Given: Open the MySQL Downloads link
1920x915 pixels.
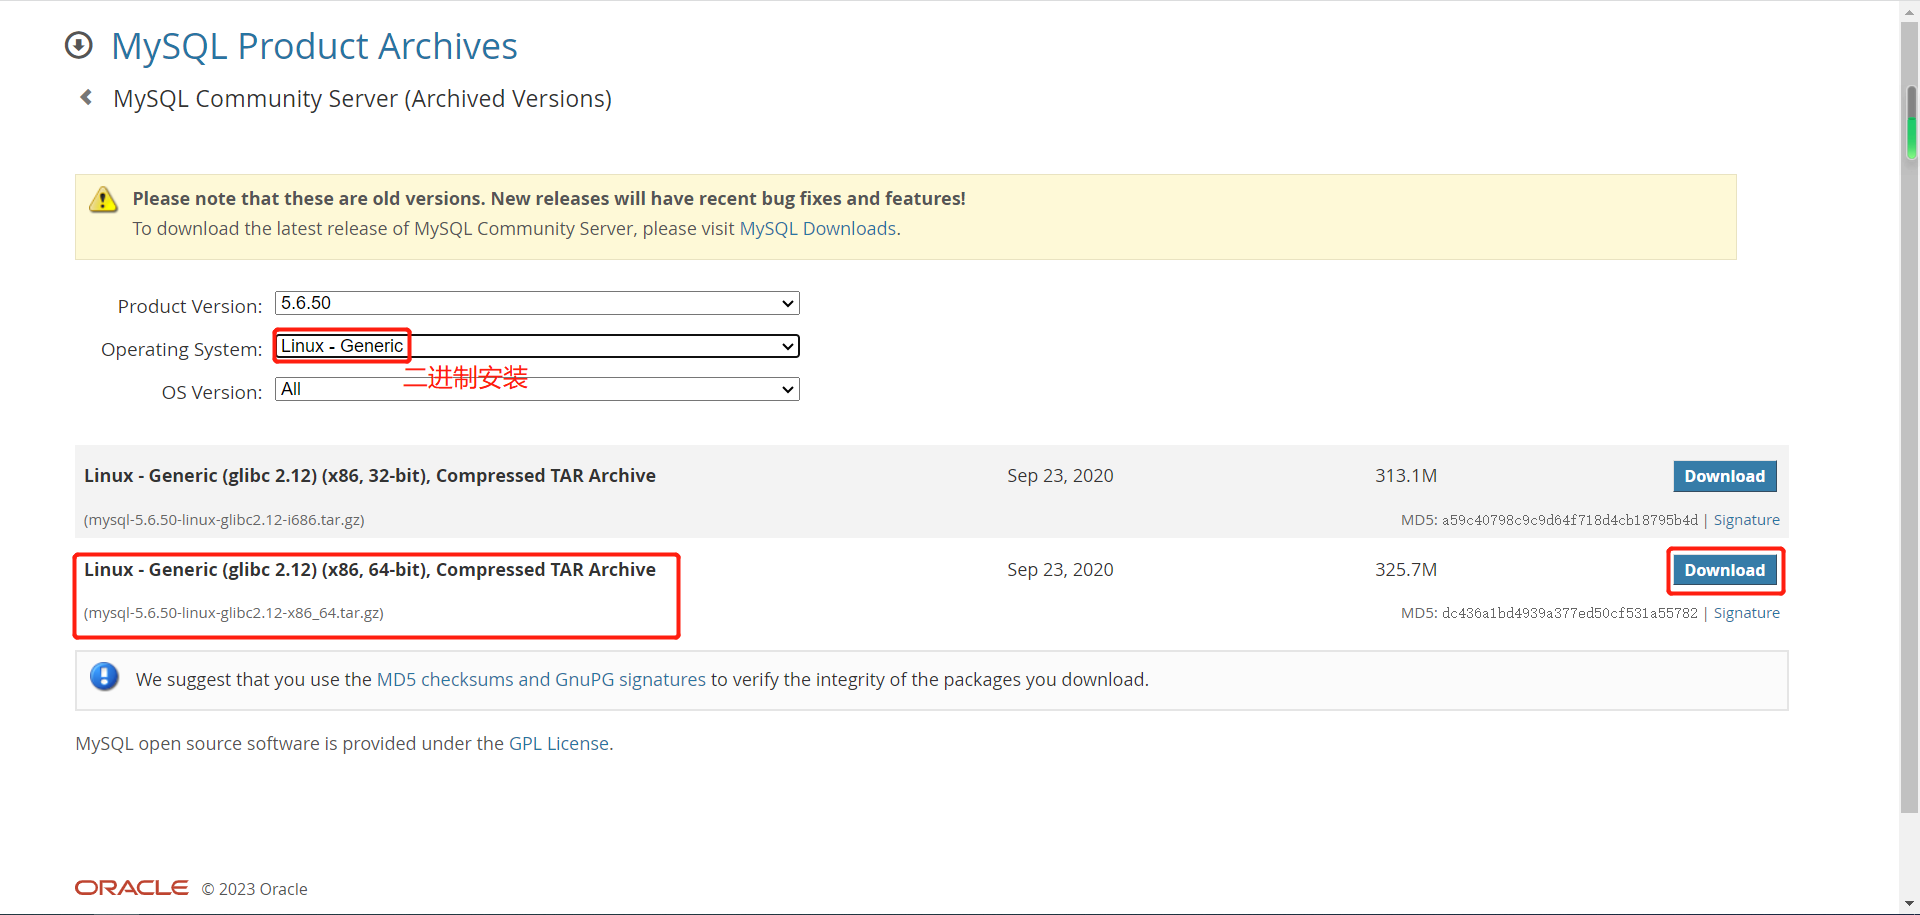Looking at the screenshot, I should (x=817, y=229).
